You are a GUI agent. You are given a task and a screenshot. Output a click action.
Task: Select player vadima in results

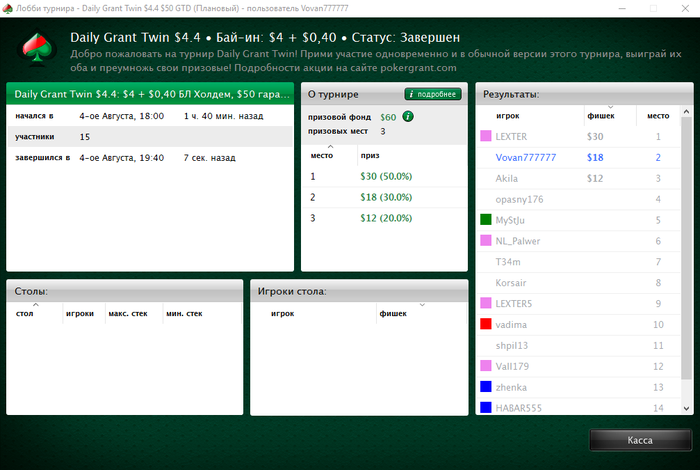click(579, 324)
